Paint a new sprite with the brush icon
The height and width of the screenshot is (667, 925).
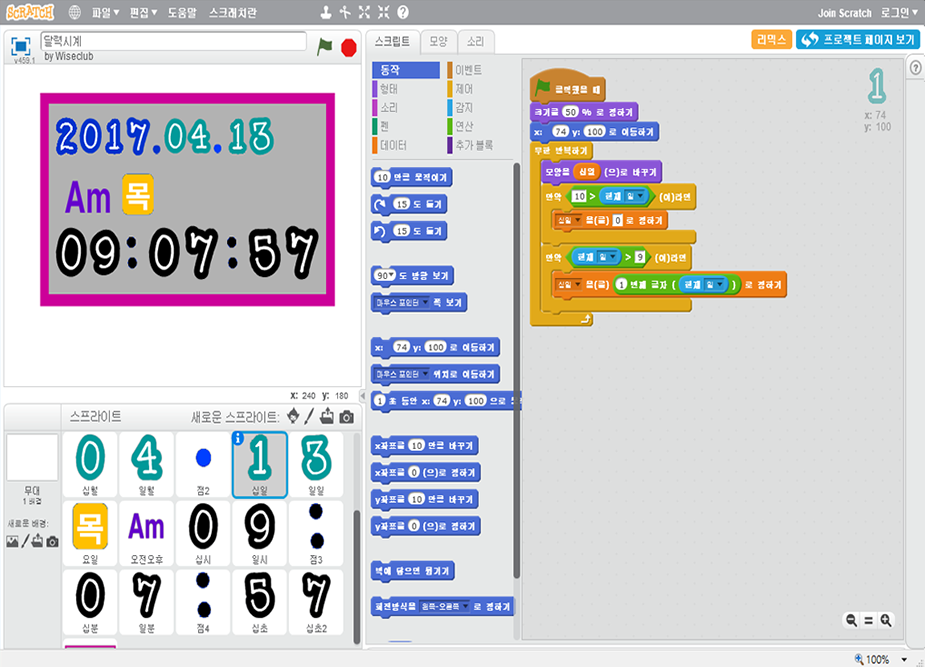tap(310, 416)
